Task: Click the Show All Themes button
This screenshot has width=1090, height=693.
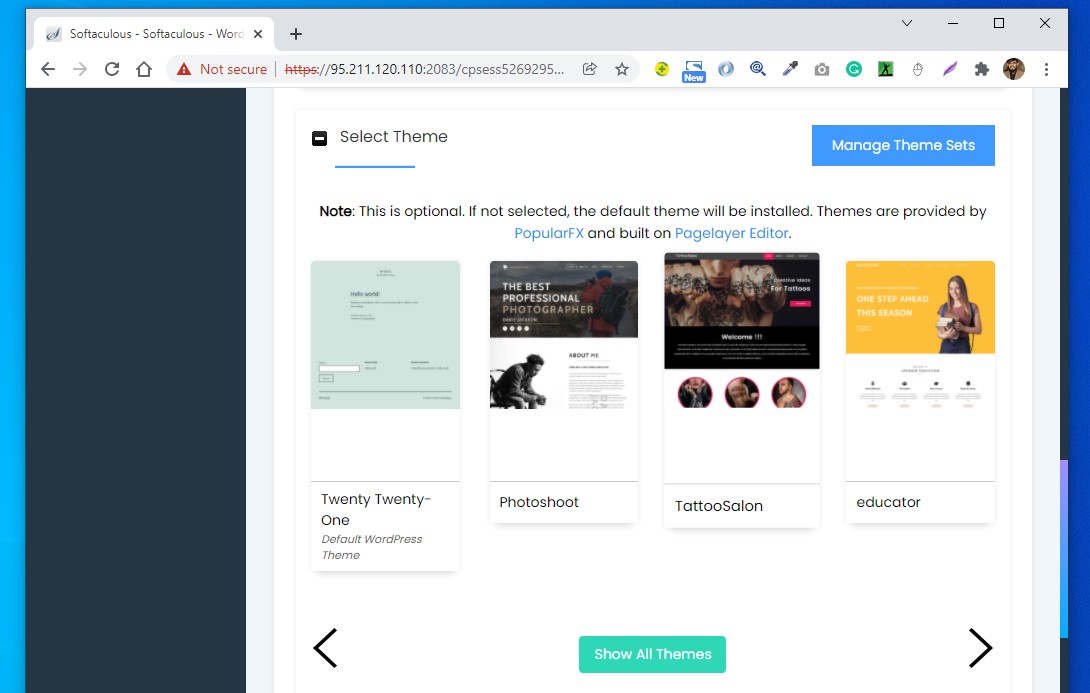Action: coord(652,654)
